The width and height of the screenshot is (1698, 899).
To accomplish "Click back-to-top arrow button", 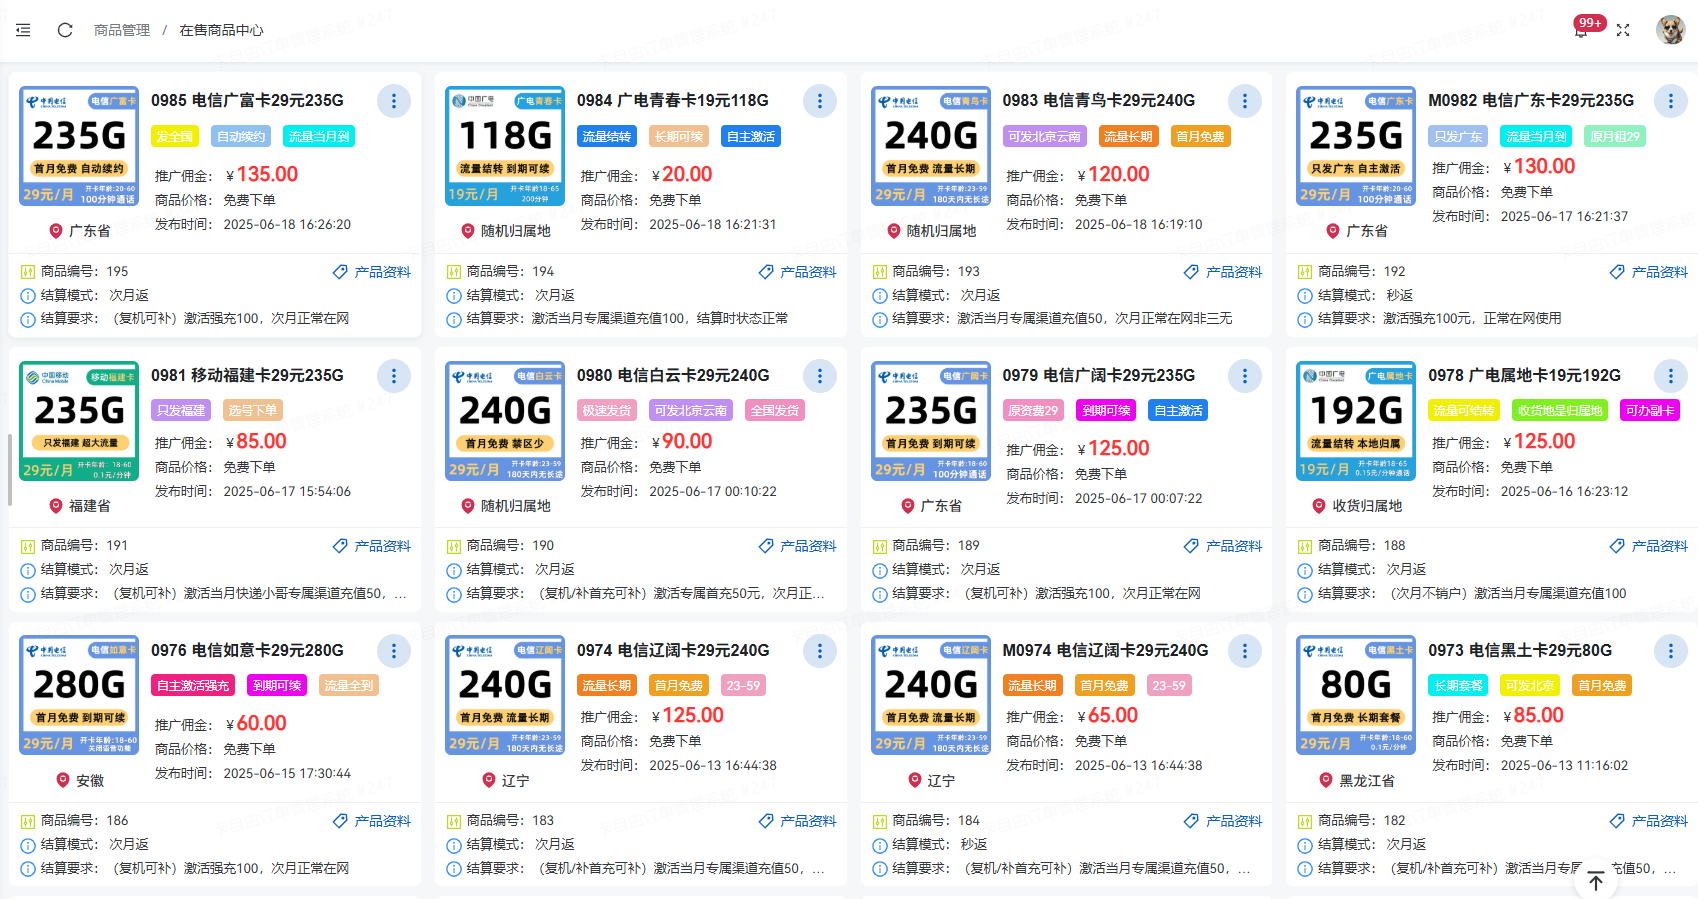I will click(x=1596, y=881).
